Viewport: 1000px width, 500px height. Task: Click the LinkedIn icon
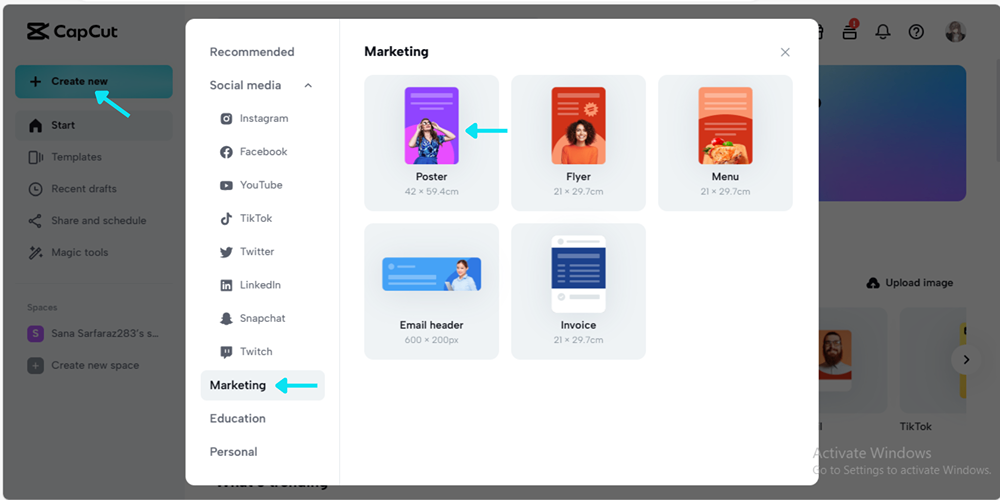click(x=226, y=285)
